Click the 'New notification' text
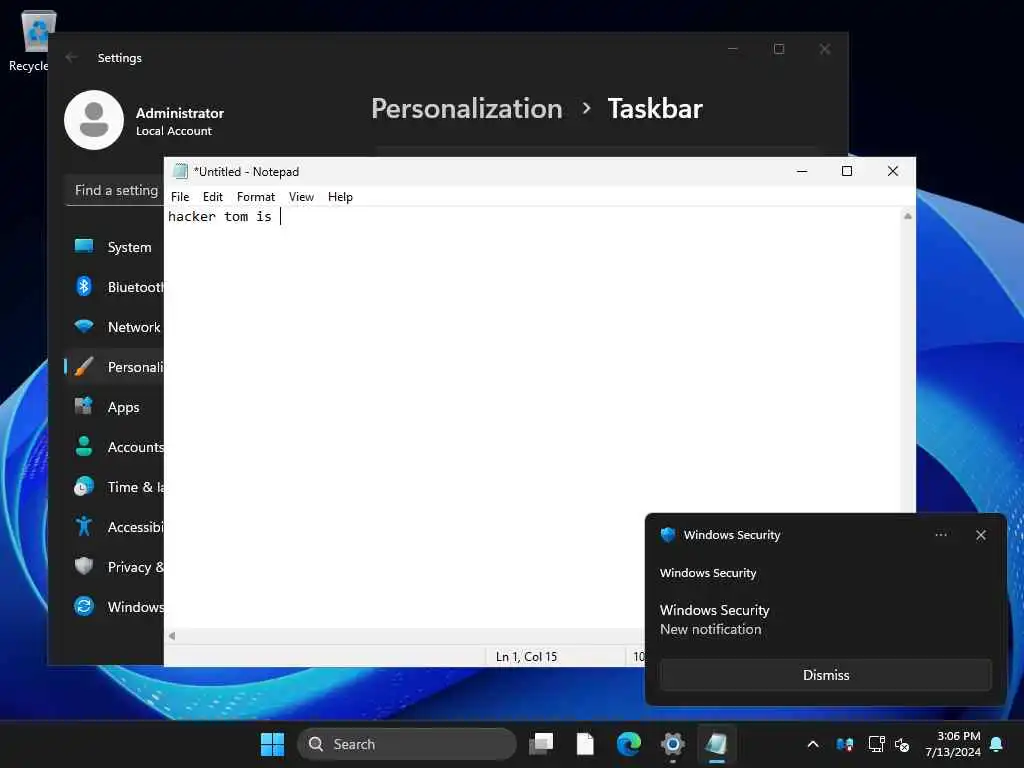1024x768 pixels. click(711, 629)
